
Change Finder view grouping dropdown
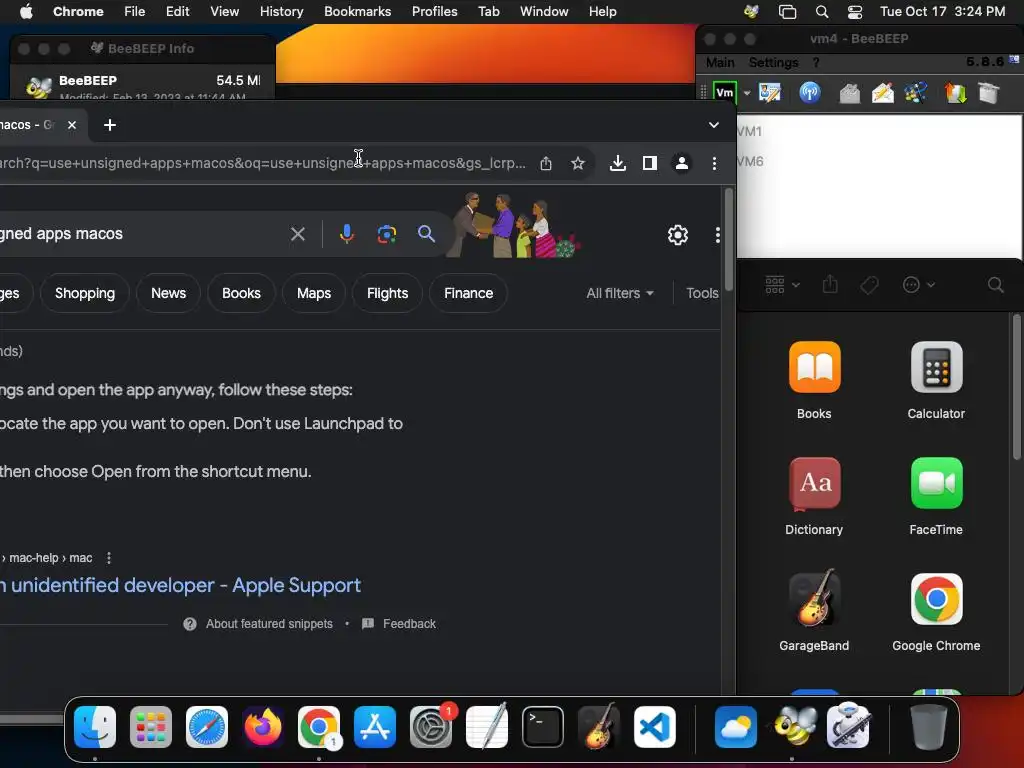(782, 285)
